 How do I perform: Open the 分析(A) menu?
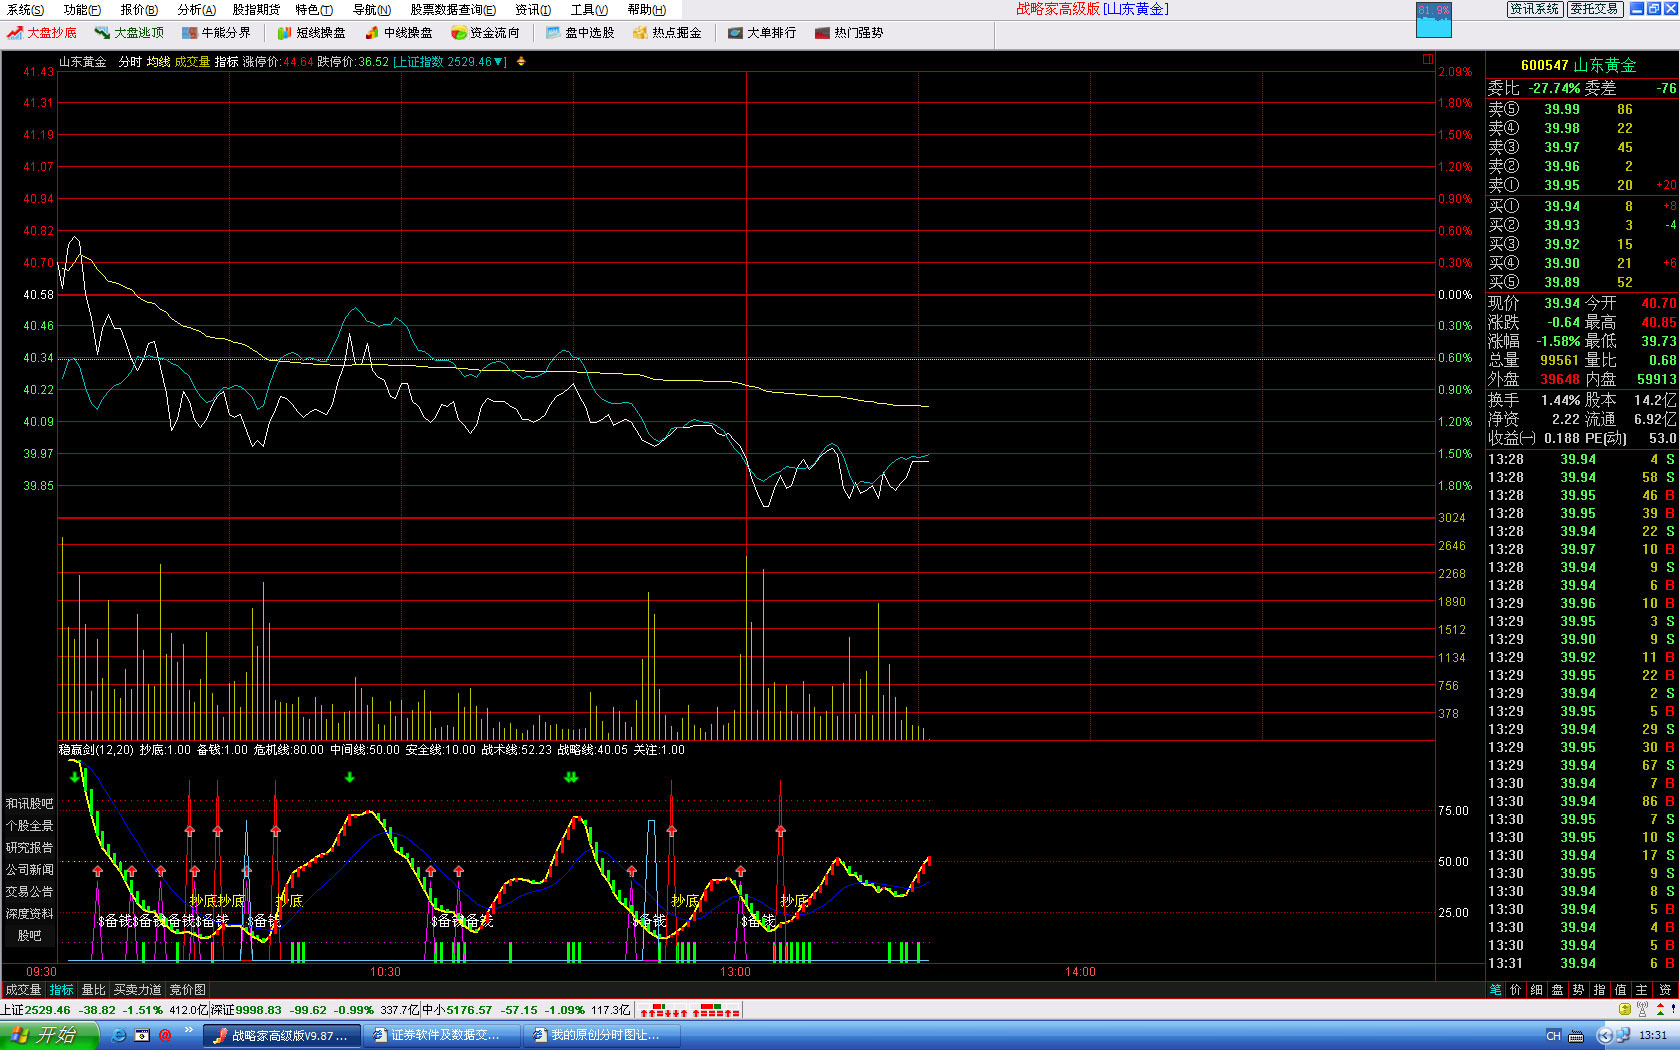point(196,10)
